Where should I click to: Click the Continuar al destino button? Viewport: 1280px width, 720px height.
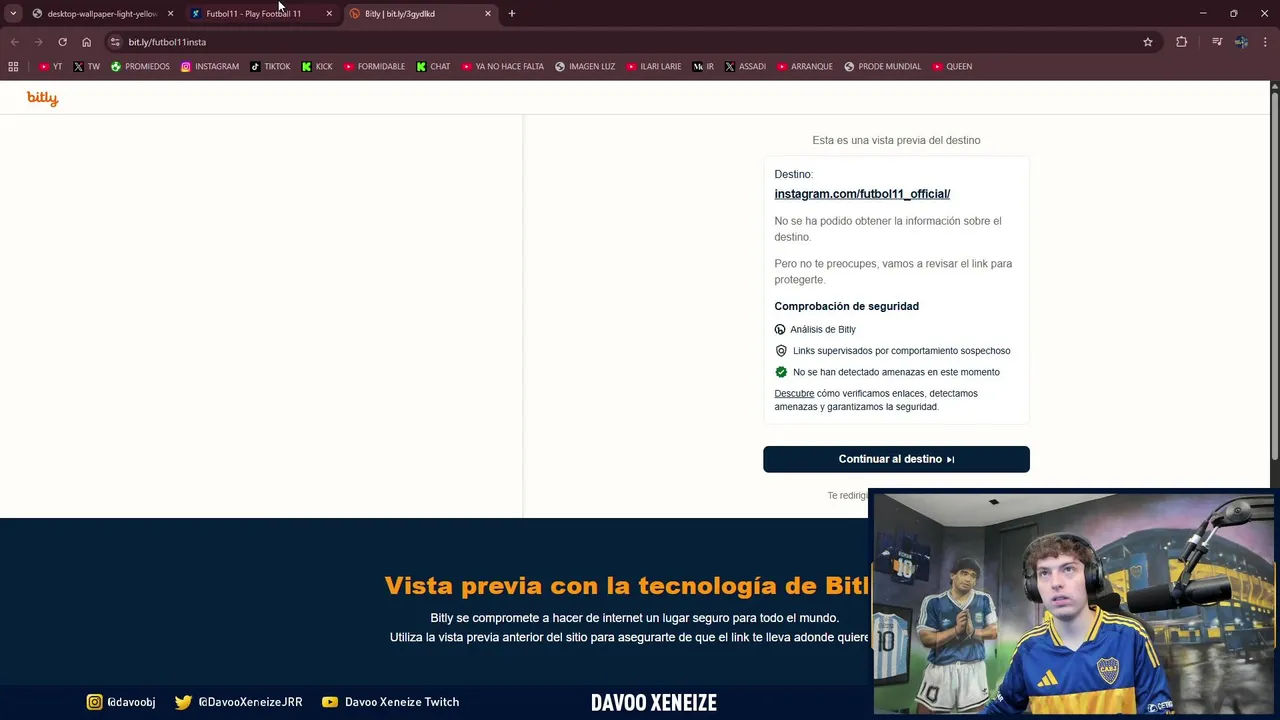[896, 459]
